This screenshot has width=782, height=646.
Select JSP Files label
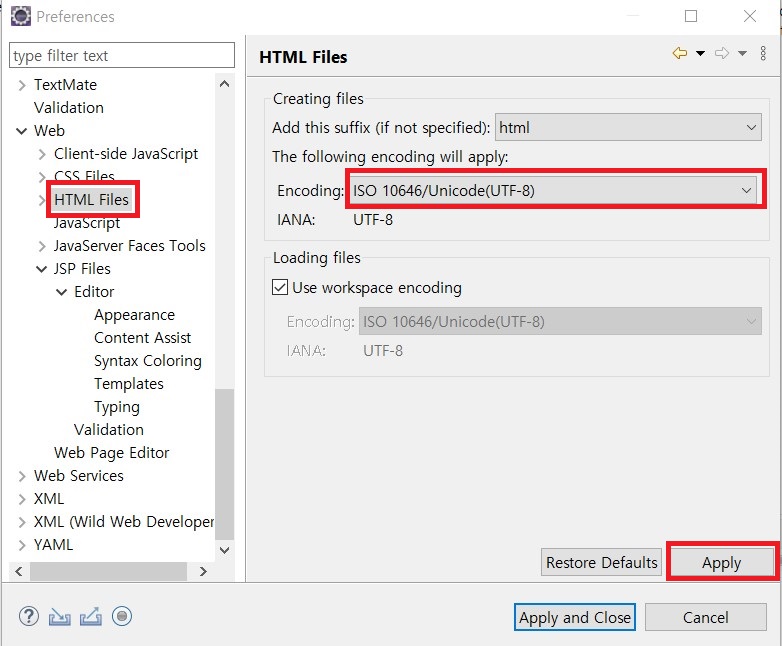[x=82, y=268]
